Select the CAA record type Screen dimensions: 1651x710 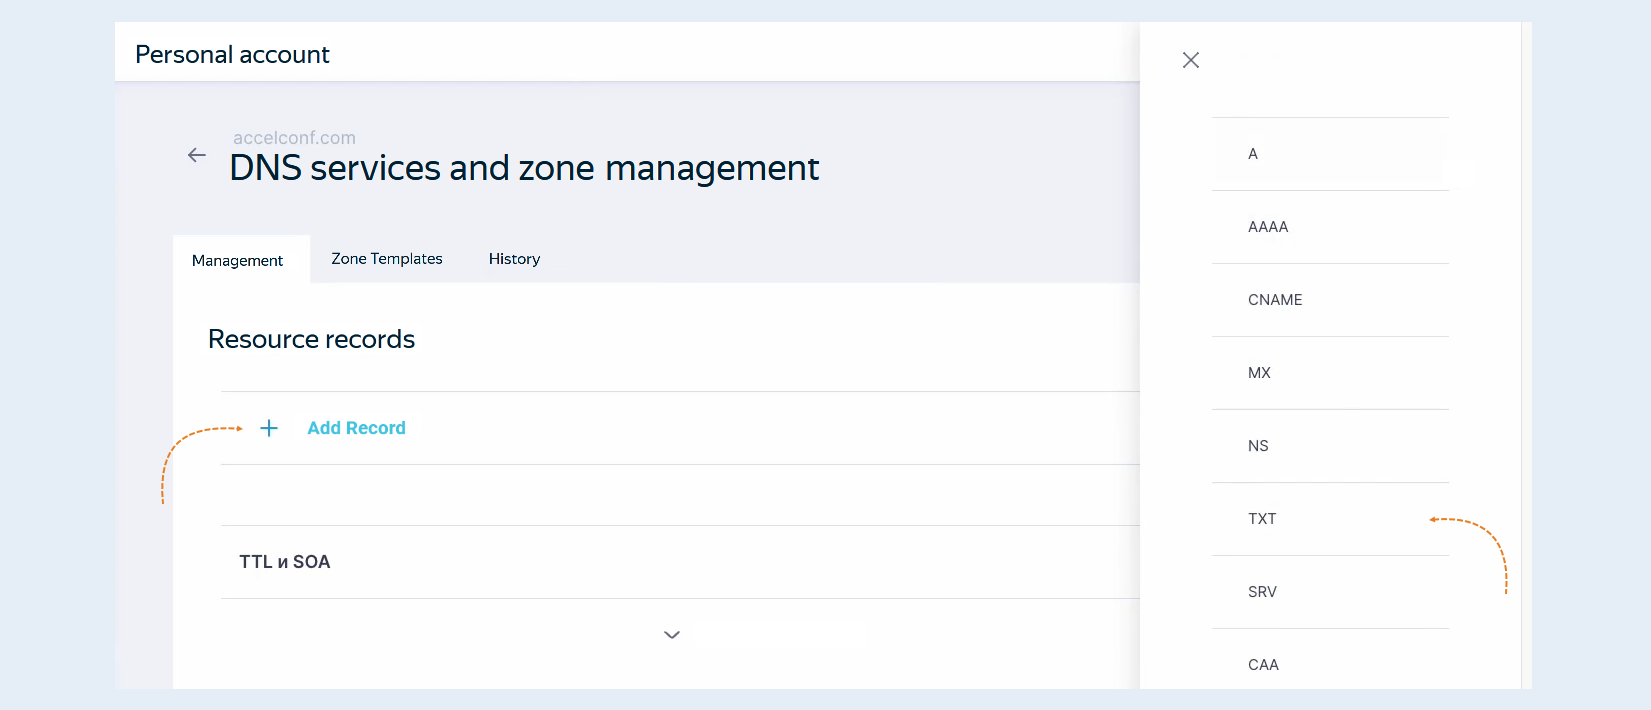point(1330,665)
